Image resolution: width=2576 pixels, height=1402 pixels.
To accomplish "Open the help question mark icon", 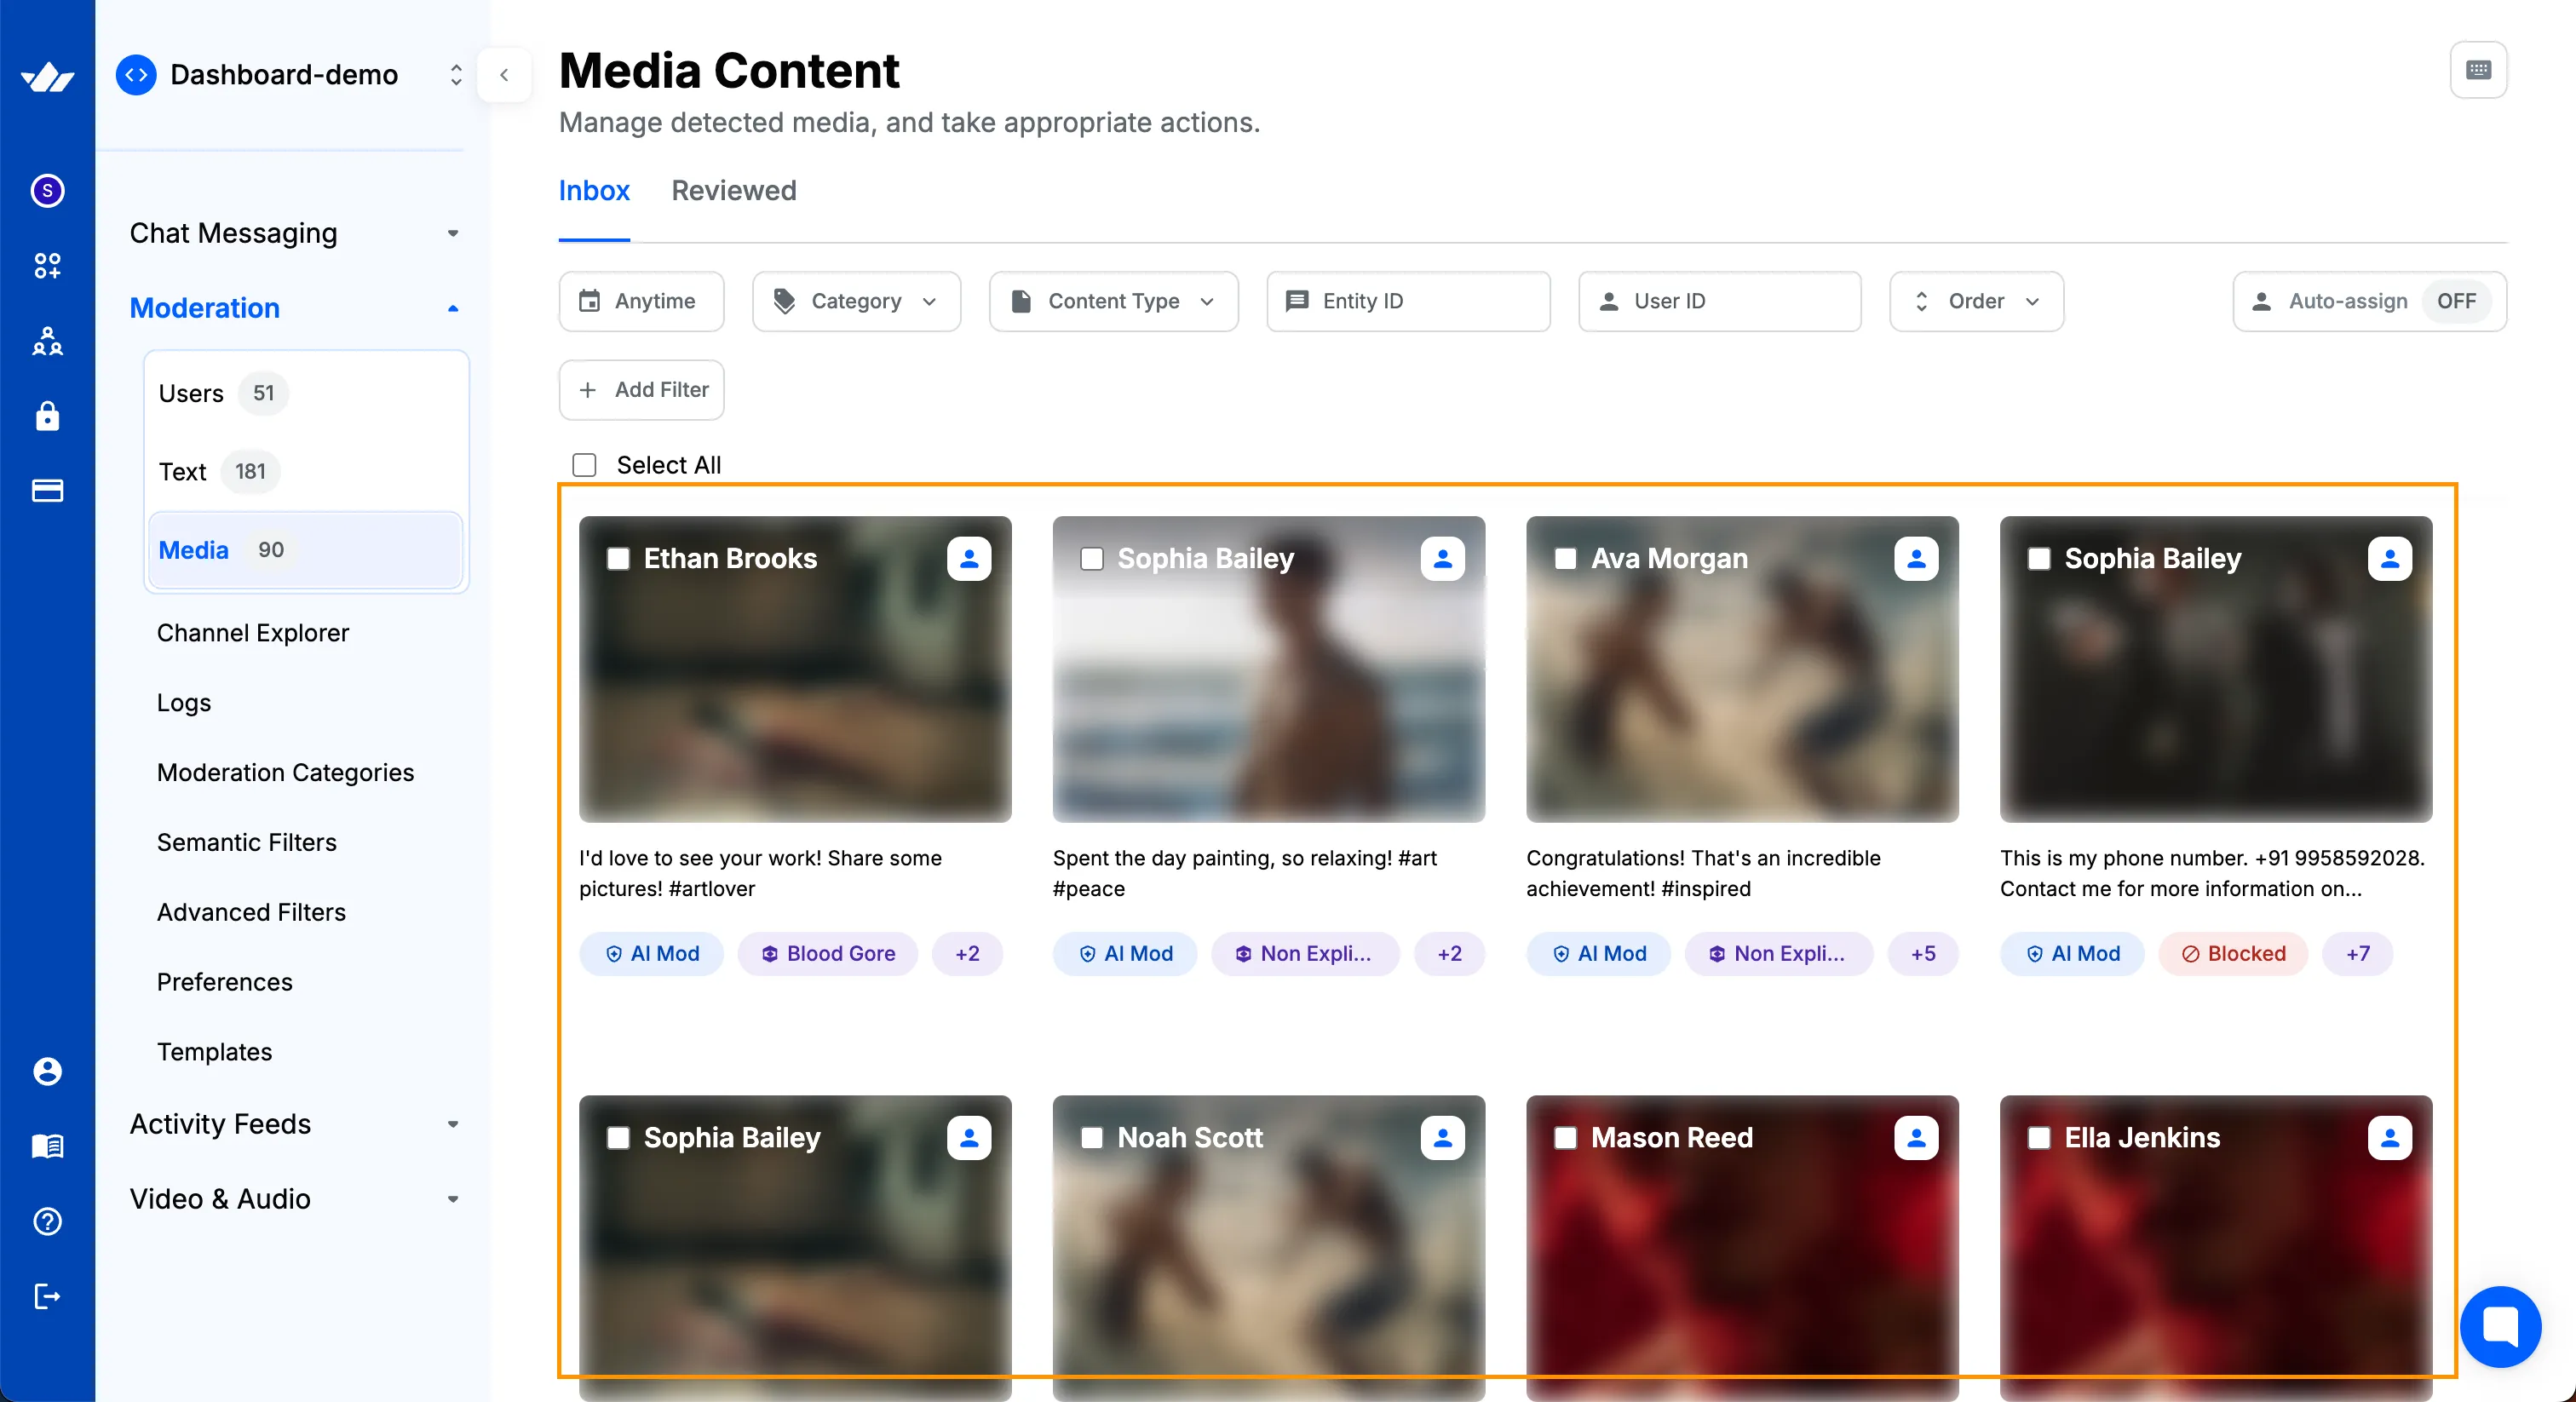I will 47,1221.
